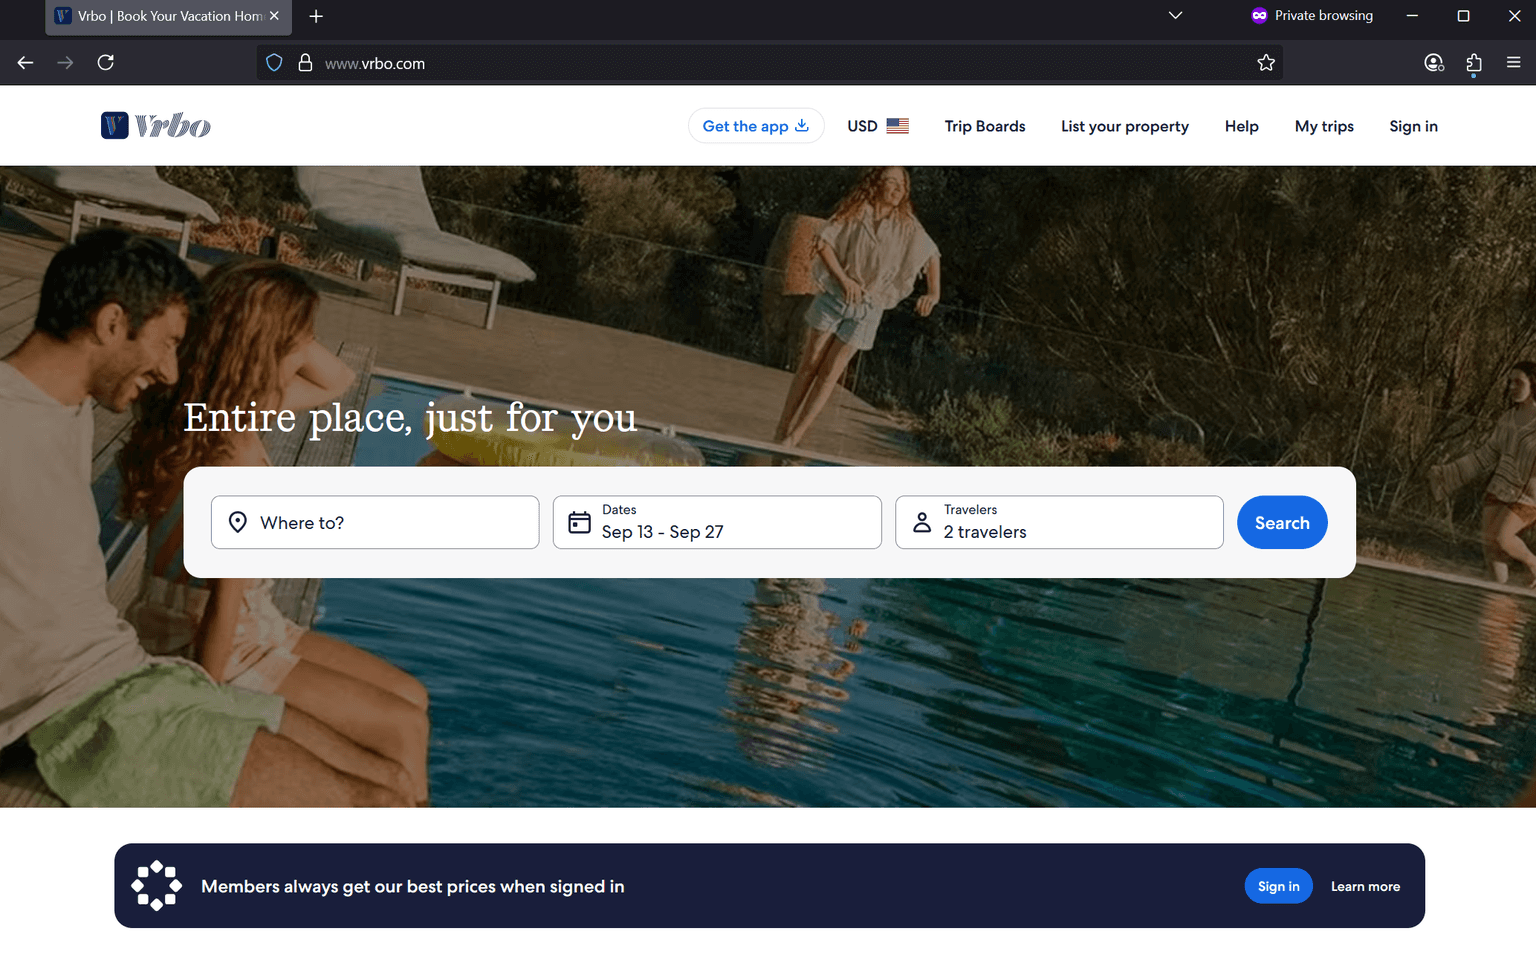Open the Firefox extensions puzzle icon
This screenshot has width=1536, height=954.
pyautogui.click(x=1473, y=63)
